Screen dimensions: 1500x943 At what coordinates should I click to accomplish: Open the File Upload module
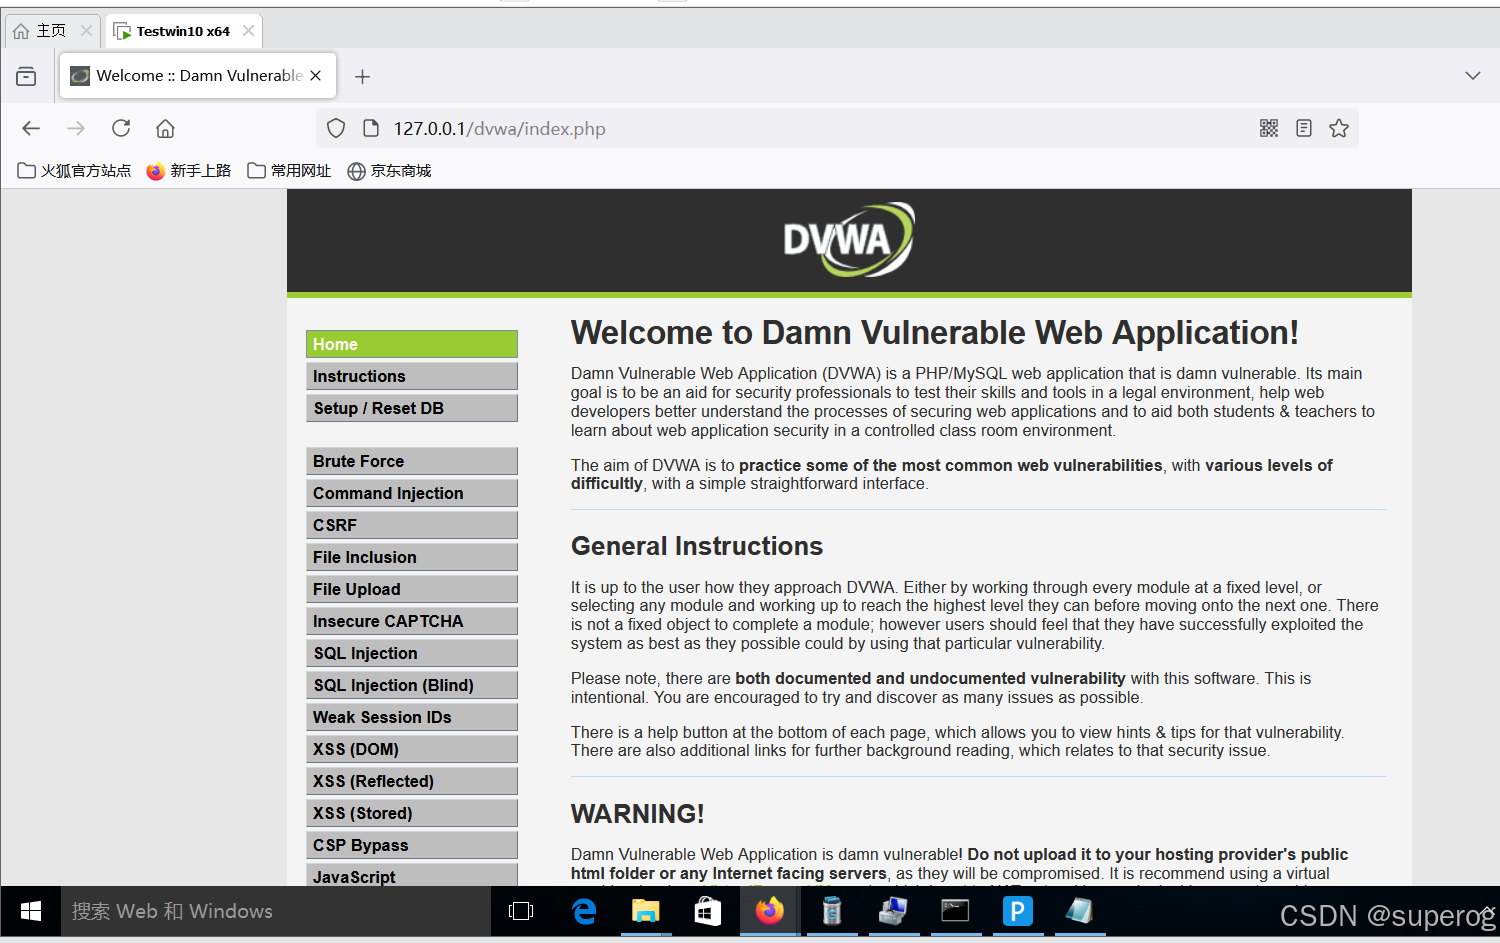pos(412,589)
